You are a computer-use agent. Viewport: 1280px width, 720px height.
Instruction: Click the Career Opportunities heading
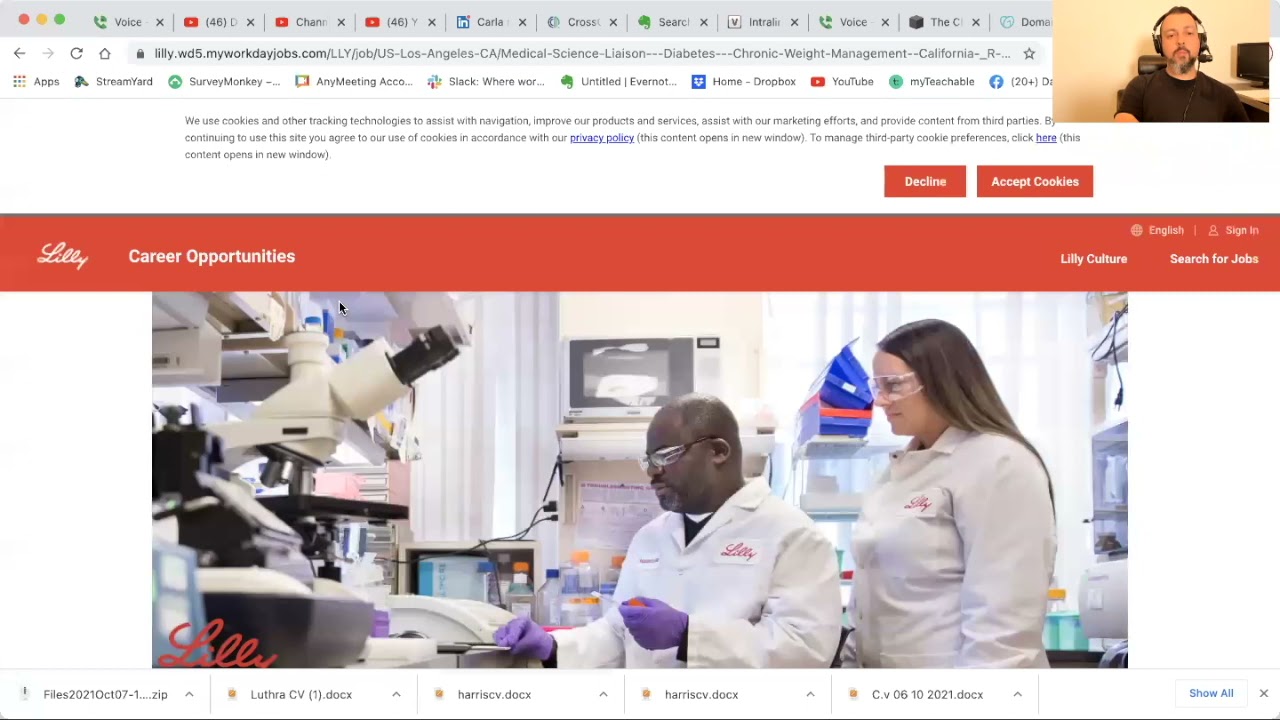point(212,256)
